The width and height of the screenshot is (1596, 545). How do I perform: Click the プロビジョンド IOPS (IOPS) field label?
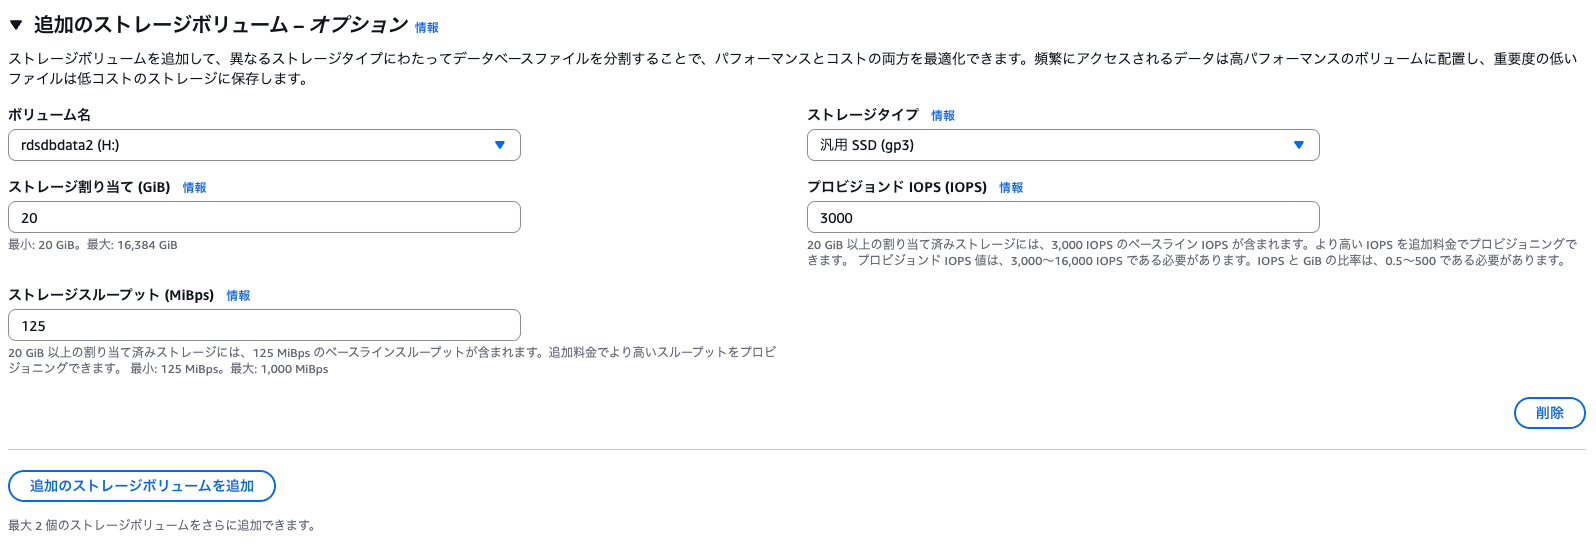[x=896, y=187]
